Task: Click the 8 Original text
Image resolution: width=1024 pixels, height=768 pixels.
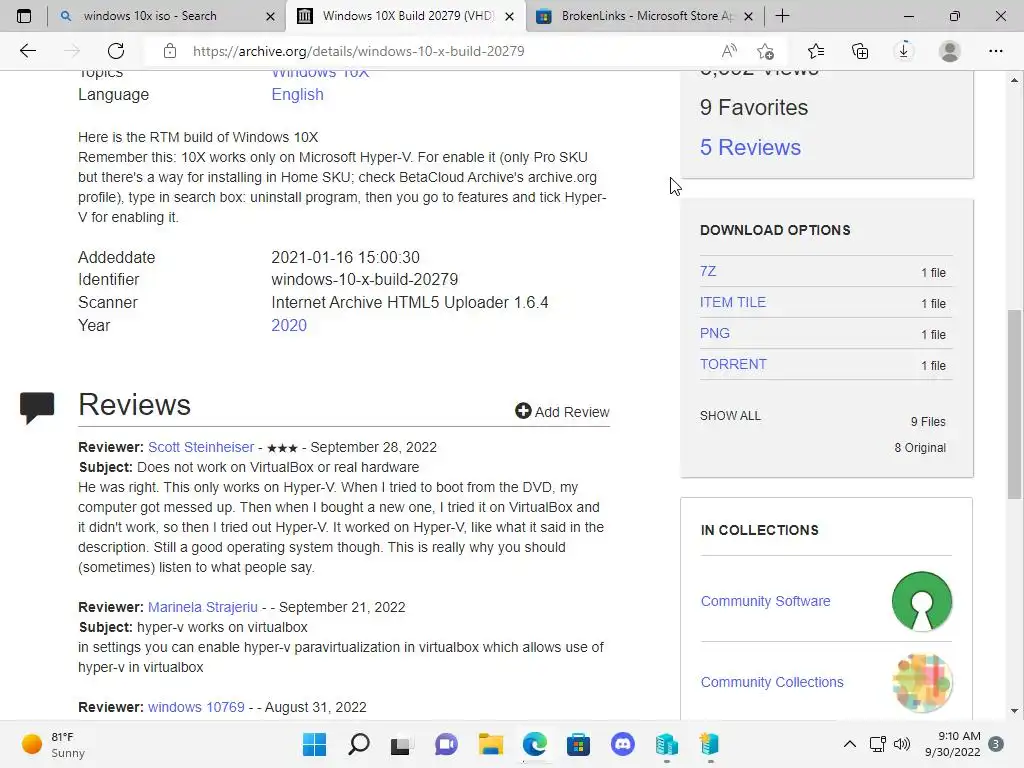Action: click(x=920, y=448)
